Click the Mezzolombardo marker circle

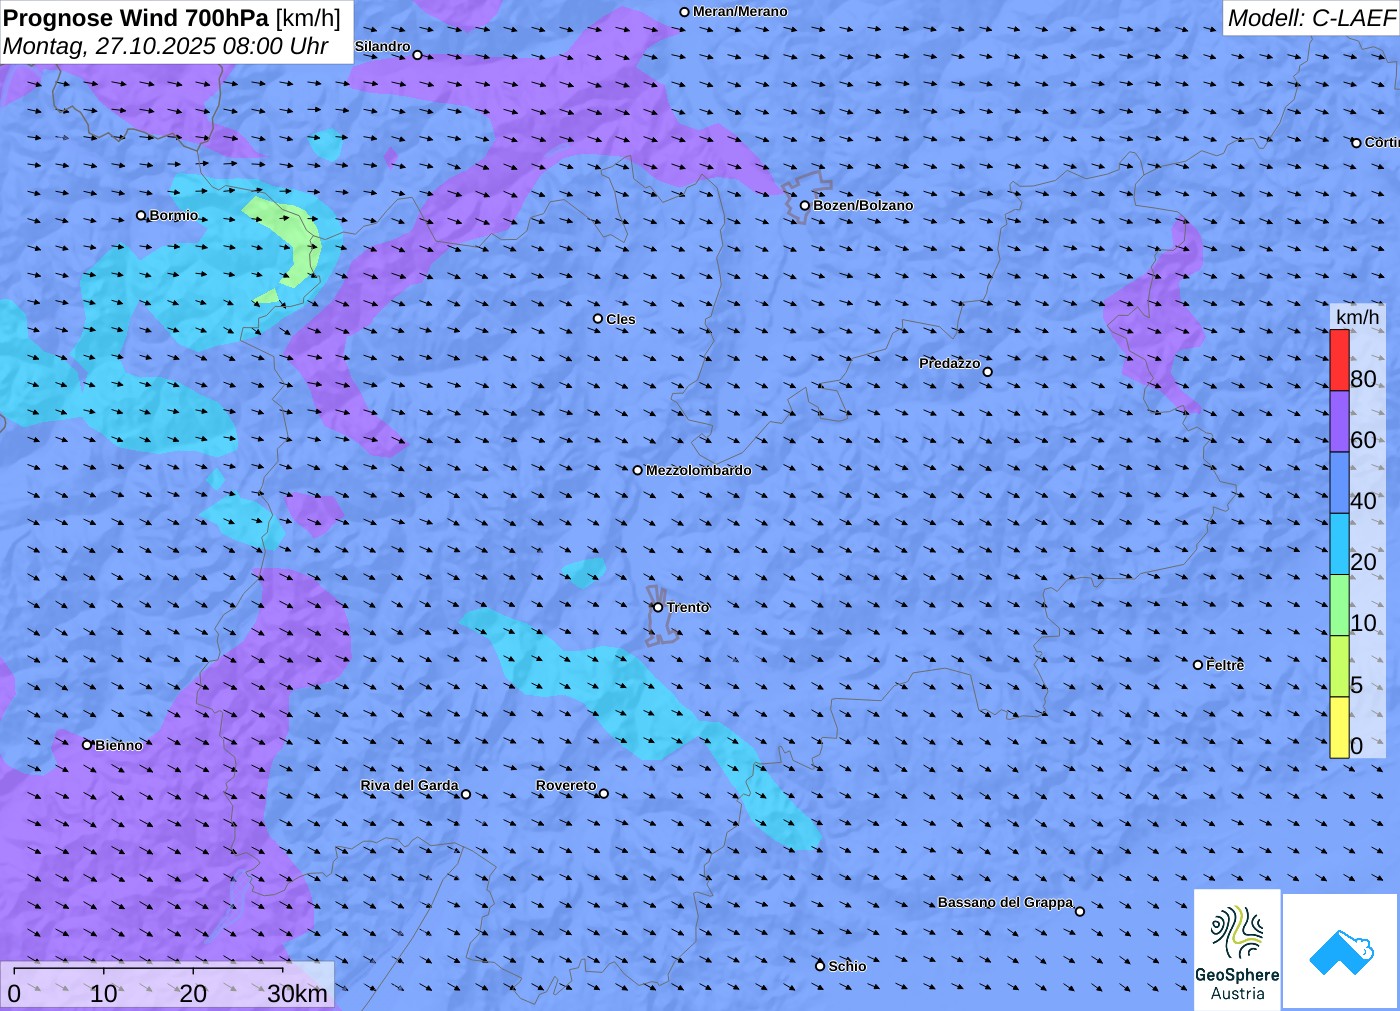coord(638,470)
